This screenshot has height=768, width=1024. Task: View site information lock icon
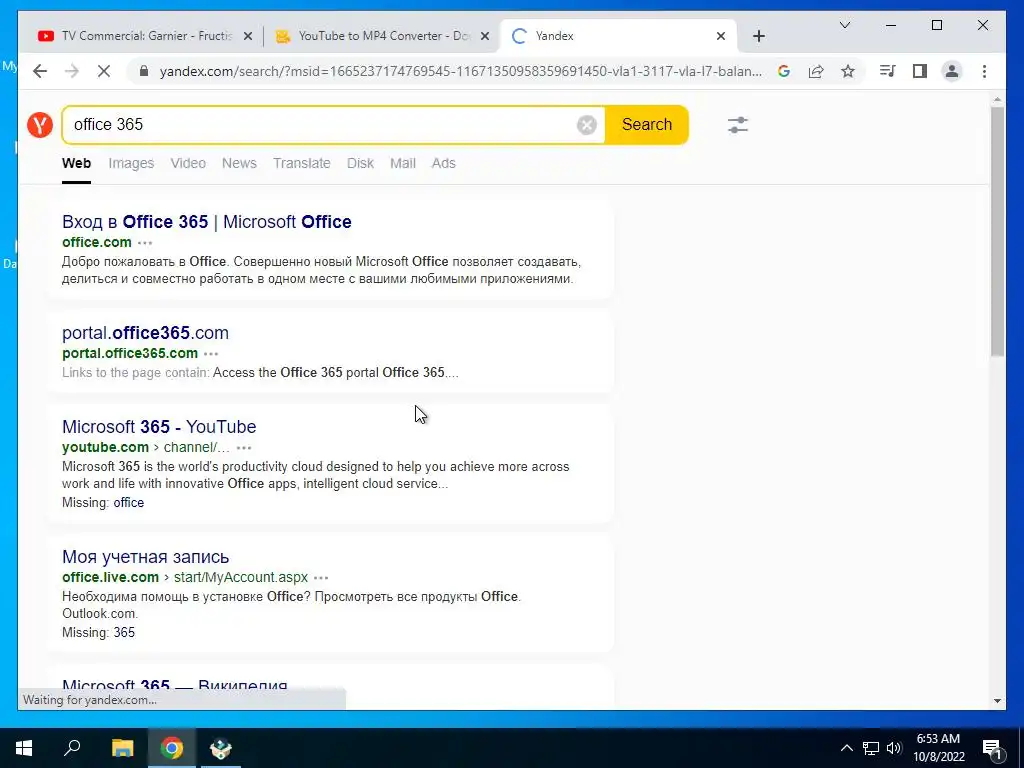click(144, 71)
